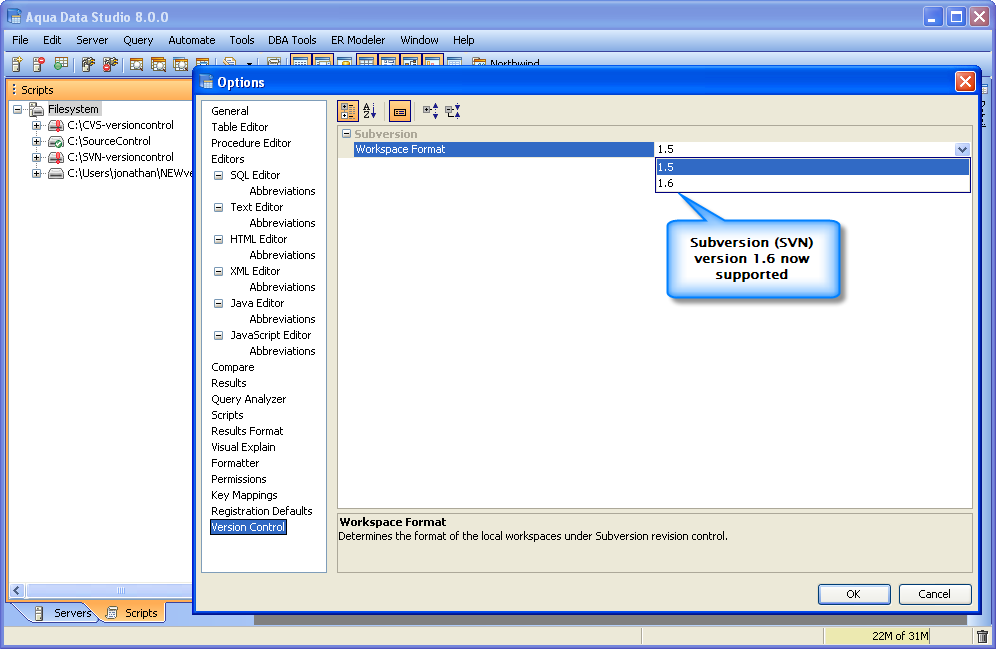Click the drive icon beside C:\SVN-versioncontrol
Viewport: 996px width, 649px height.
tap(56, 157)
